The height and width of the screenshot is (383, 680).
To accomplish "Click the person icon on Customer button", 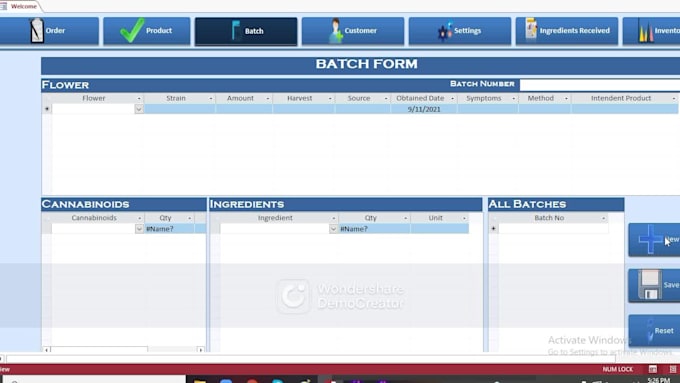I will (335, 30).
